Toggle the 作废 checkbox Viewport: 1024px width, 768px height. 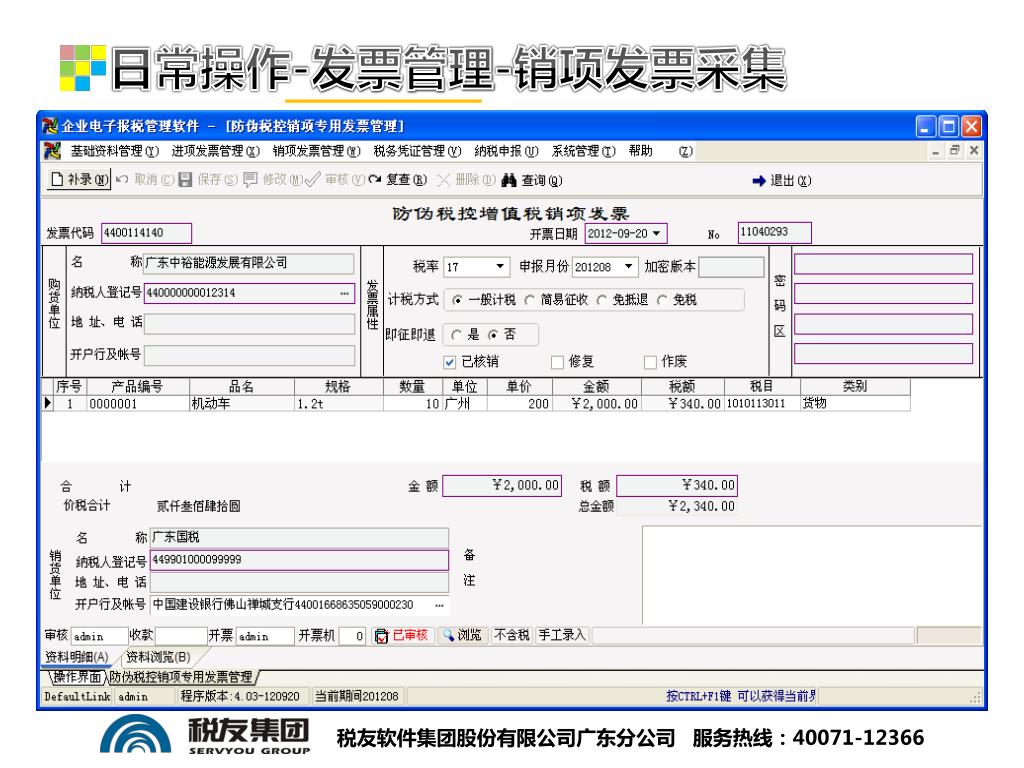point(650,362)
